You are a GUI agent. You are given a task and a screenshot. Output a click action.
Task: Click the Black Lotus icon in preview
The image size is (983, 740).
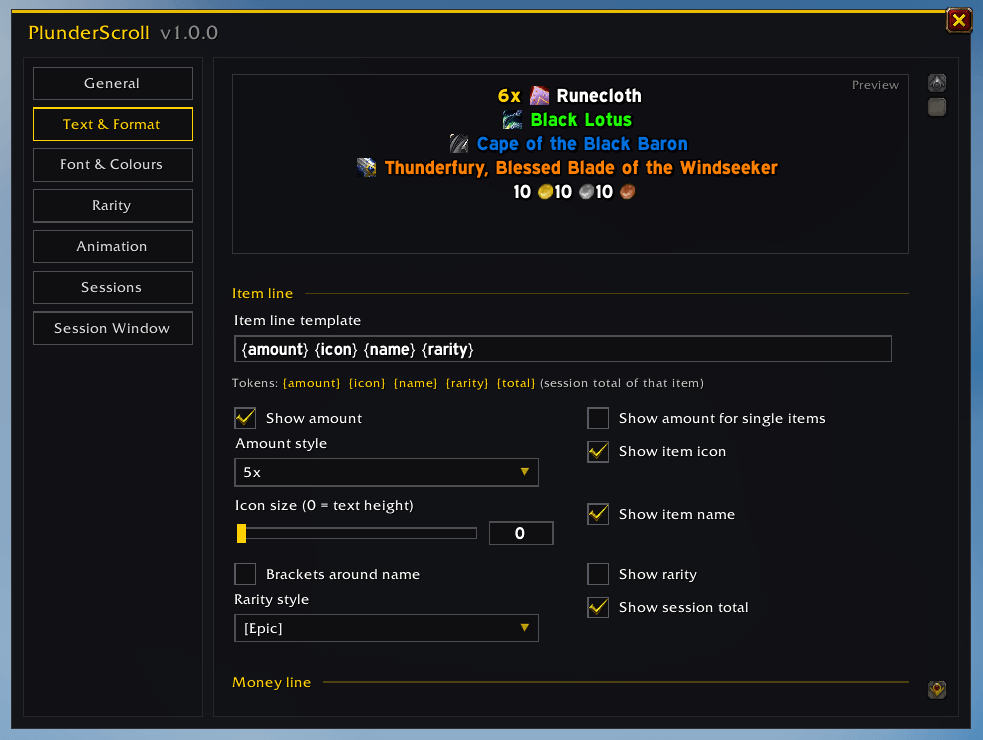512,119
